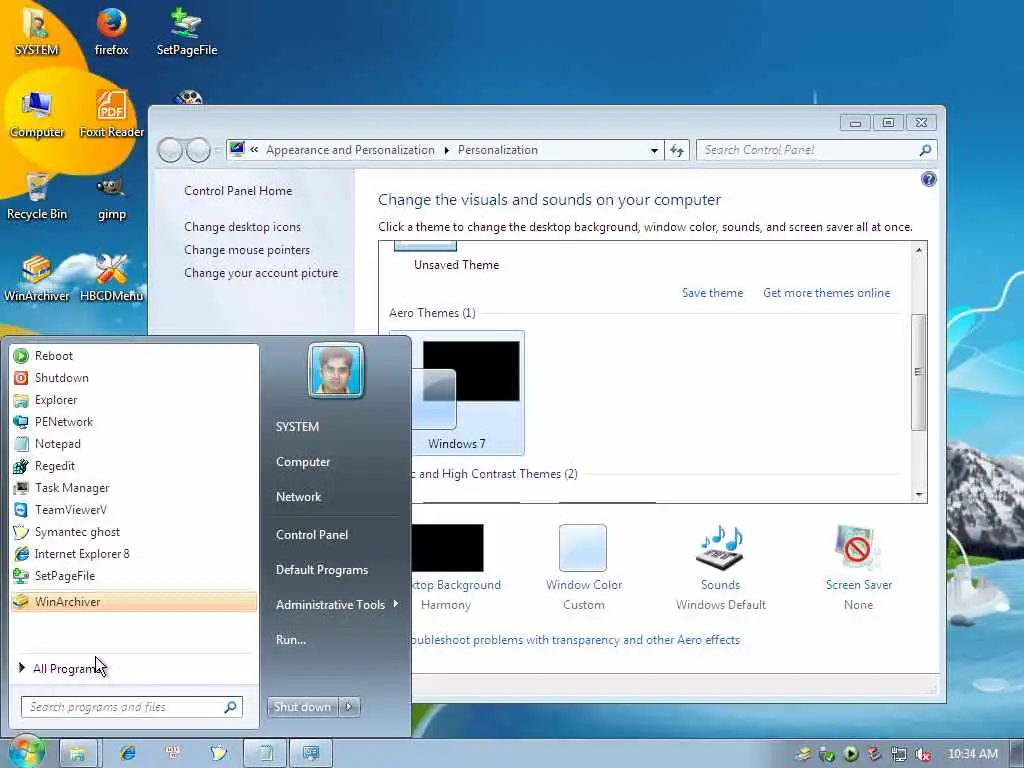This screenshot has width=1024, height=768.
Task: Click the taskbar clock showing 10:34 AM
Action: 973,754
